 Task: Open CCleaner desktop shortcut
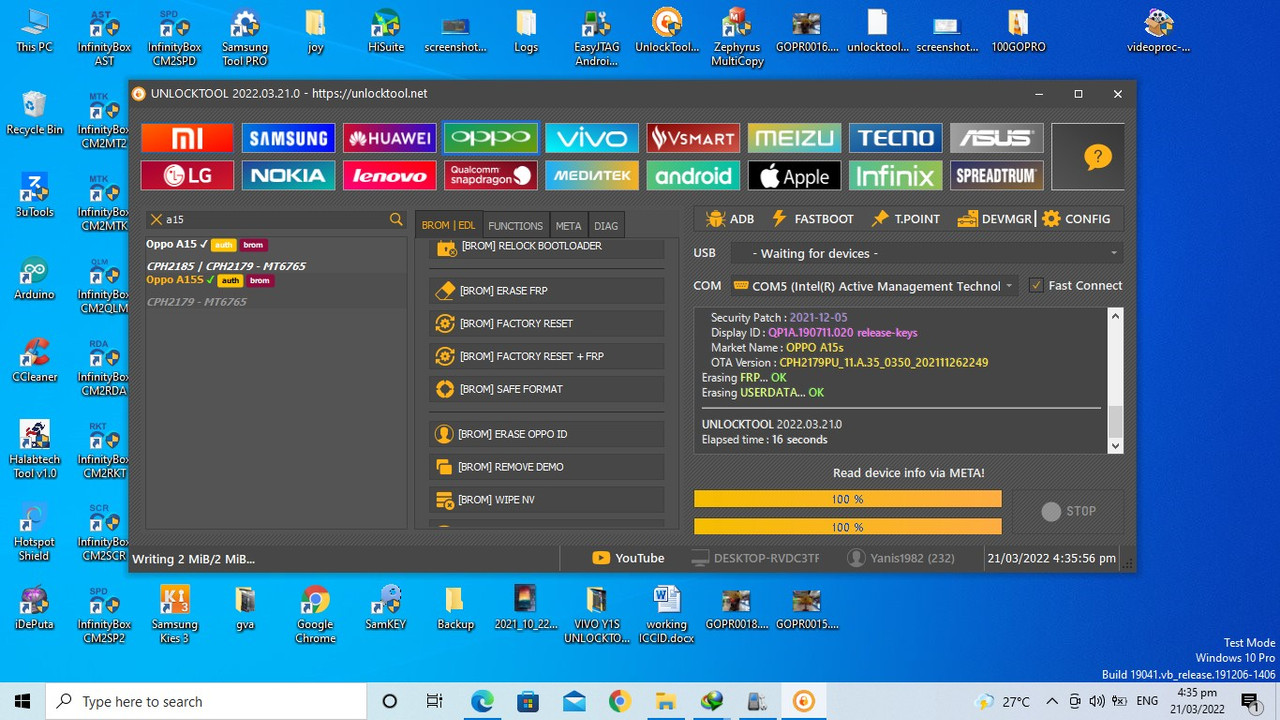(34, 360)
